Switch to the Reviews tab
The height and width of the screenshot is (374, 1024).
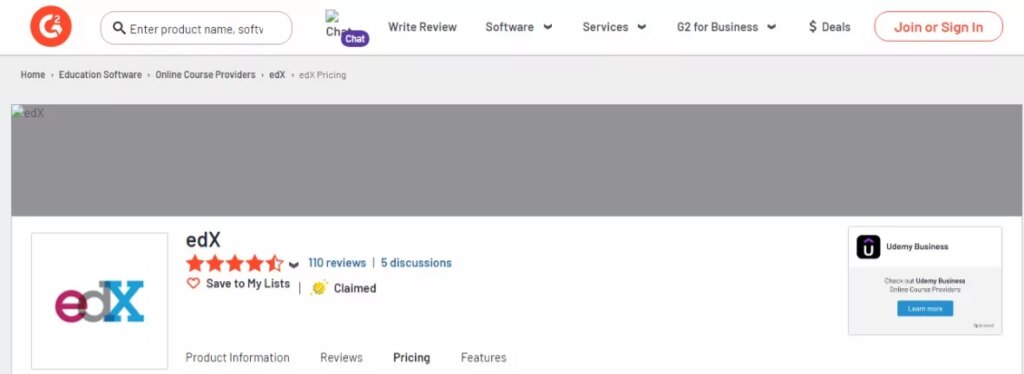point(341,358)
